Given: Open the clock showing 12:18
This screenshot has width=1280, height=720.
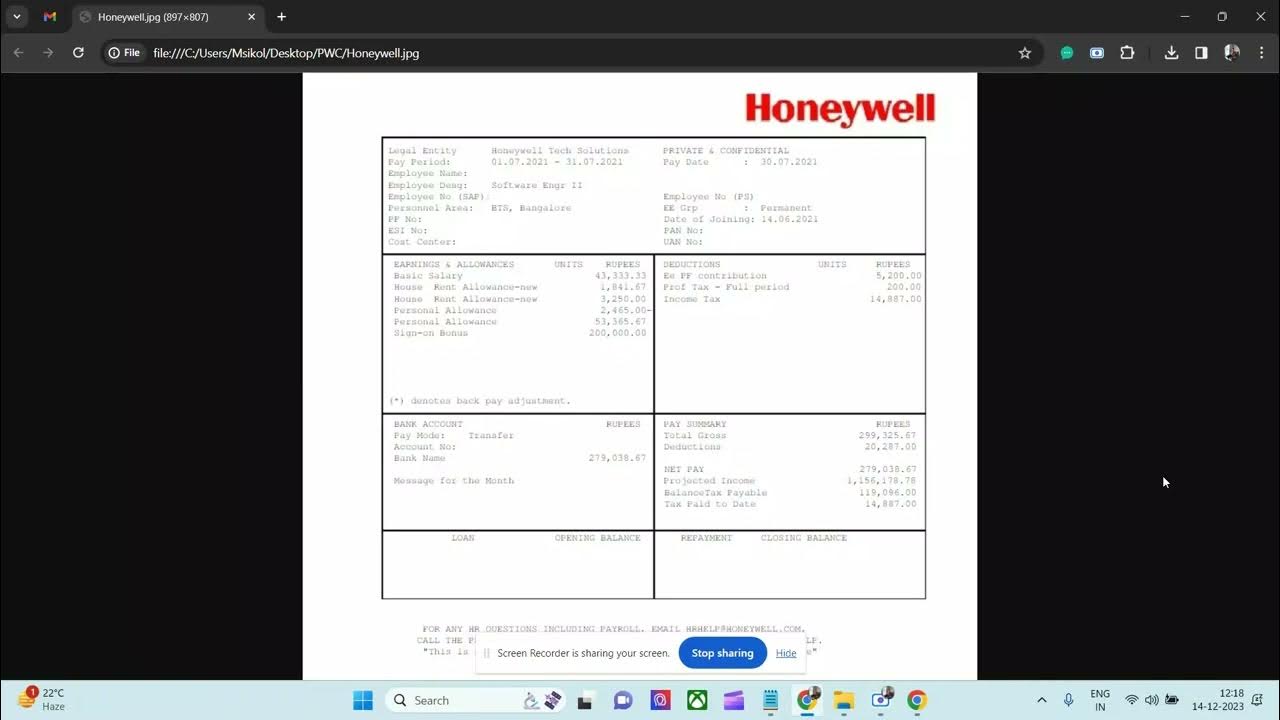Looking at the screenshot, I should click(x=1218, y=700).
